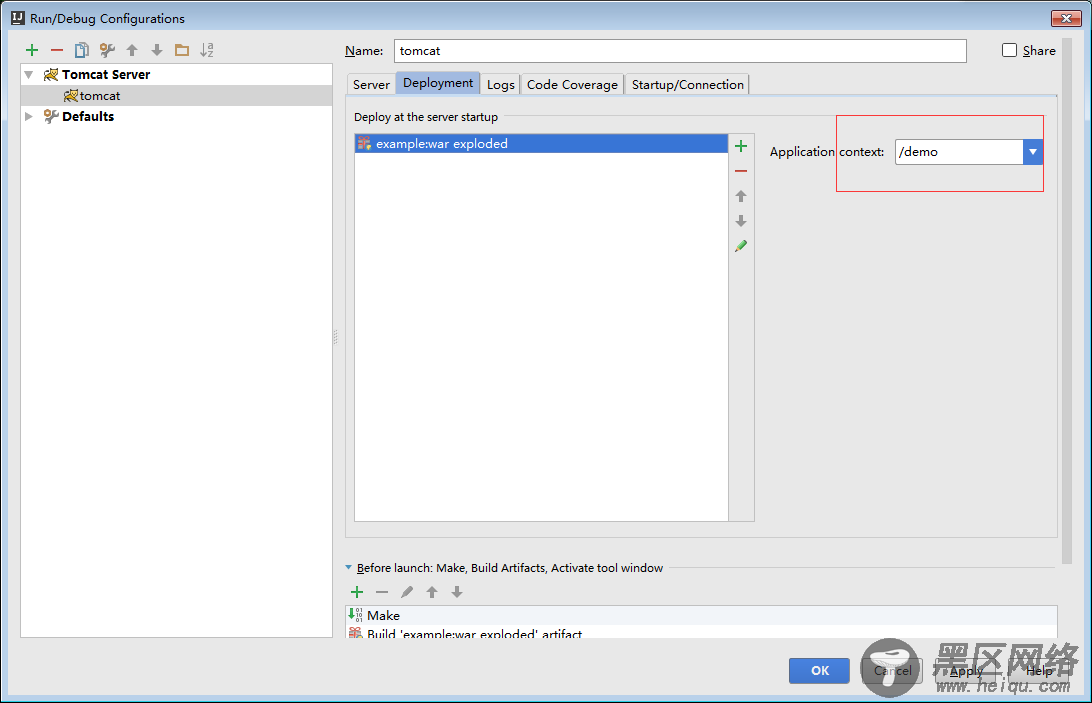Edit the Before launch task with the pencil icon
Screen dimensions: 1092x703
click(x=407, y=592)
